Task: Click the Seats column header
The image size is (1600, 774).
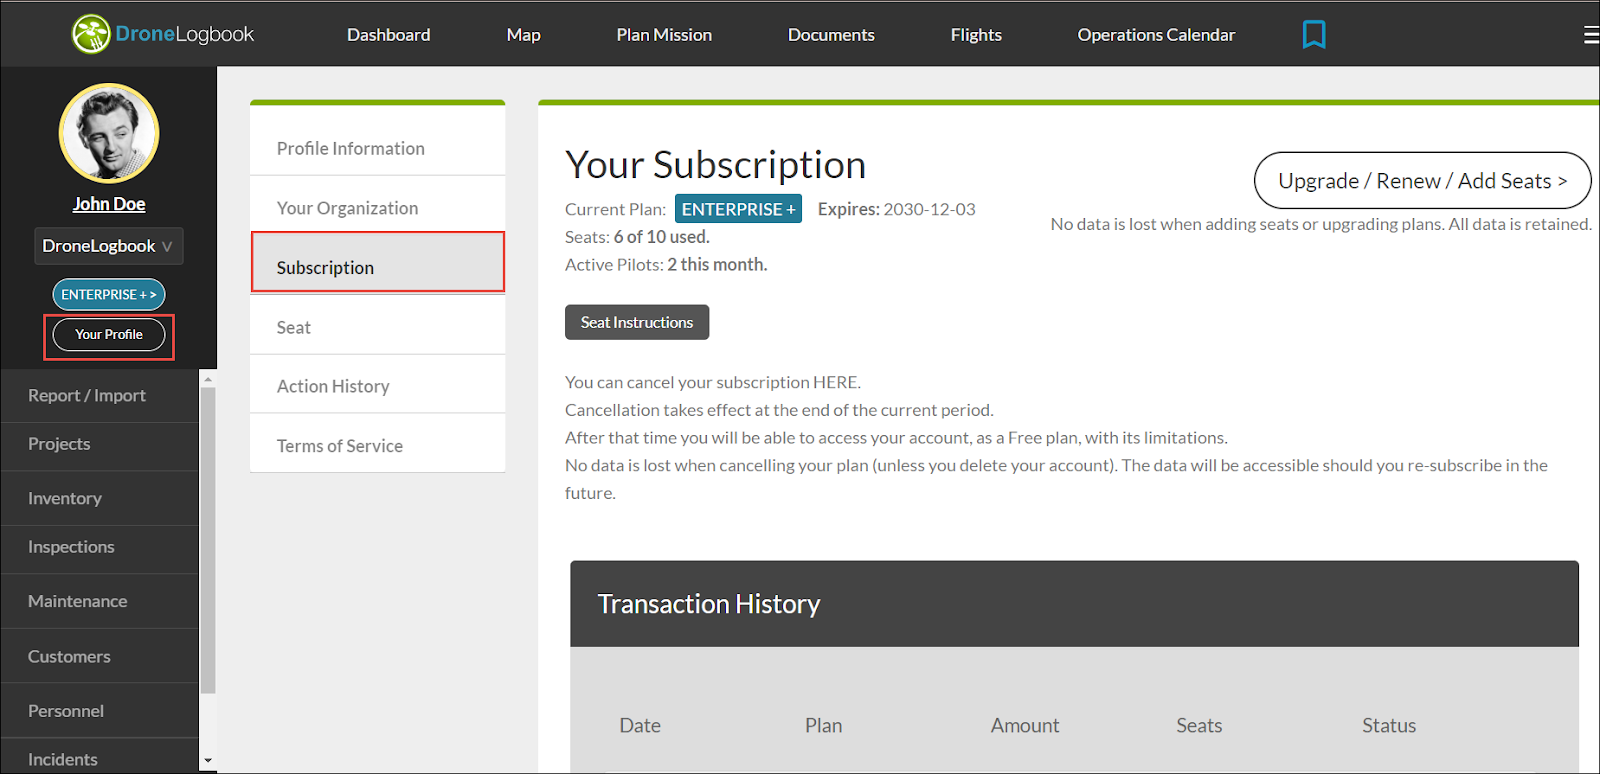Action: (x=1199, y=726)
